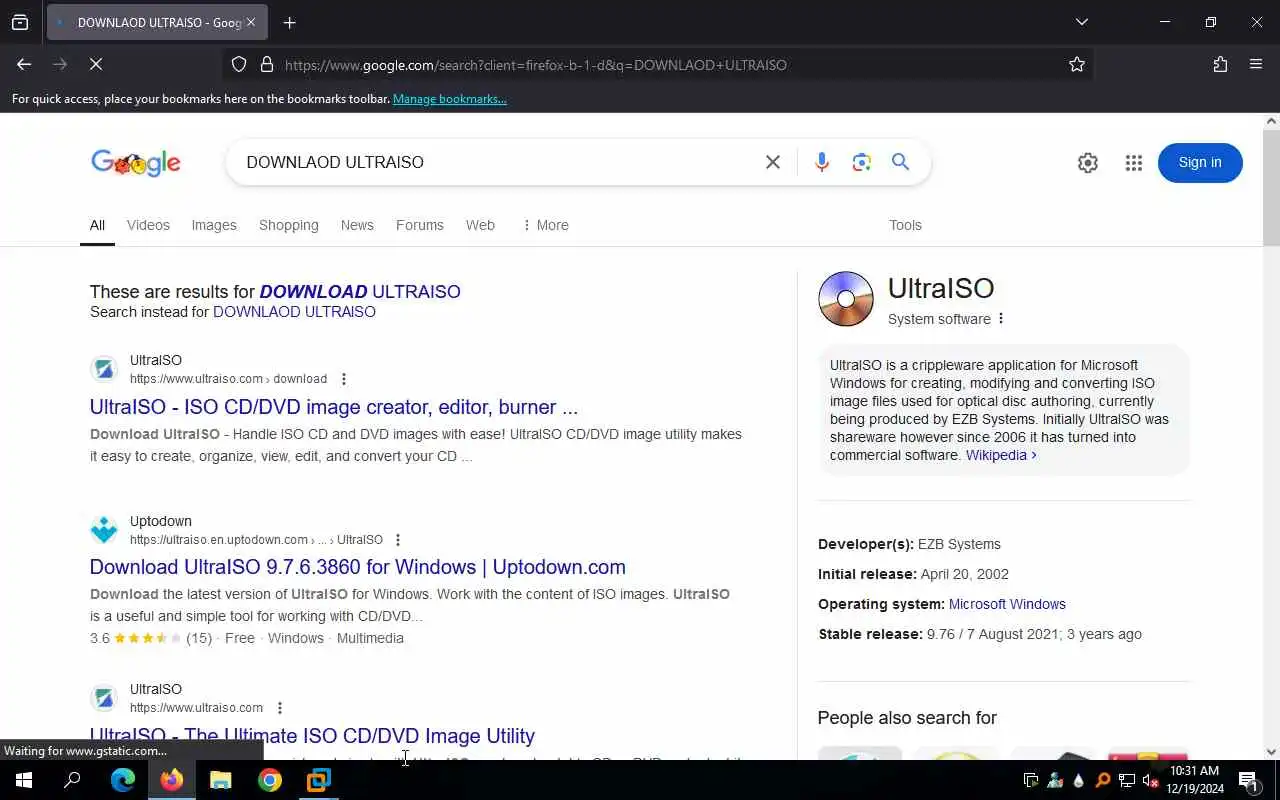Open Windows taskbar search
The image size is (1280, 800).
(72, 780)
